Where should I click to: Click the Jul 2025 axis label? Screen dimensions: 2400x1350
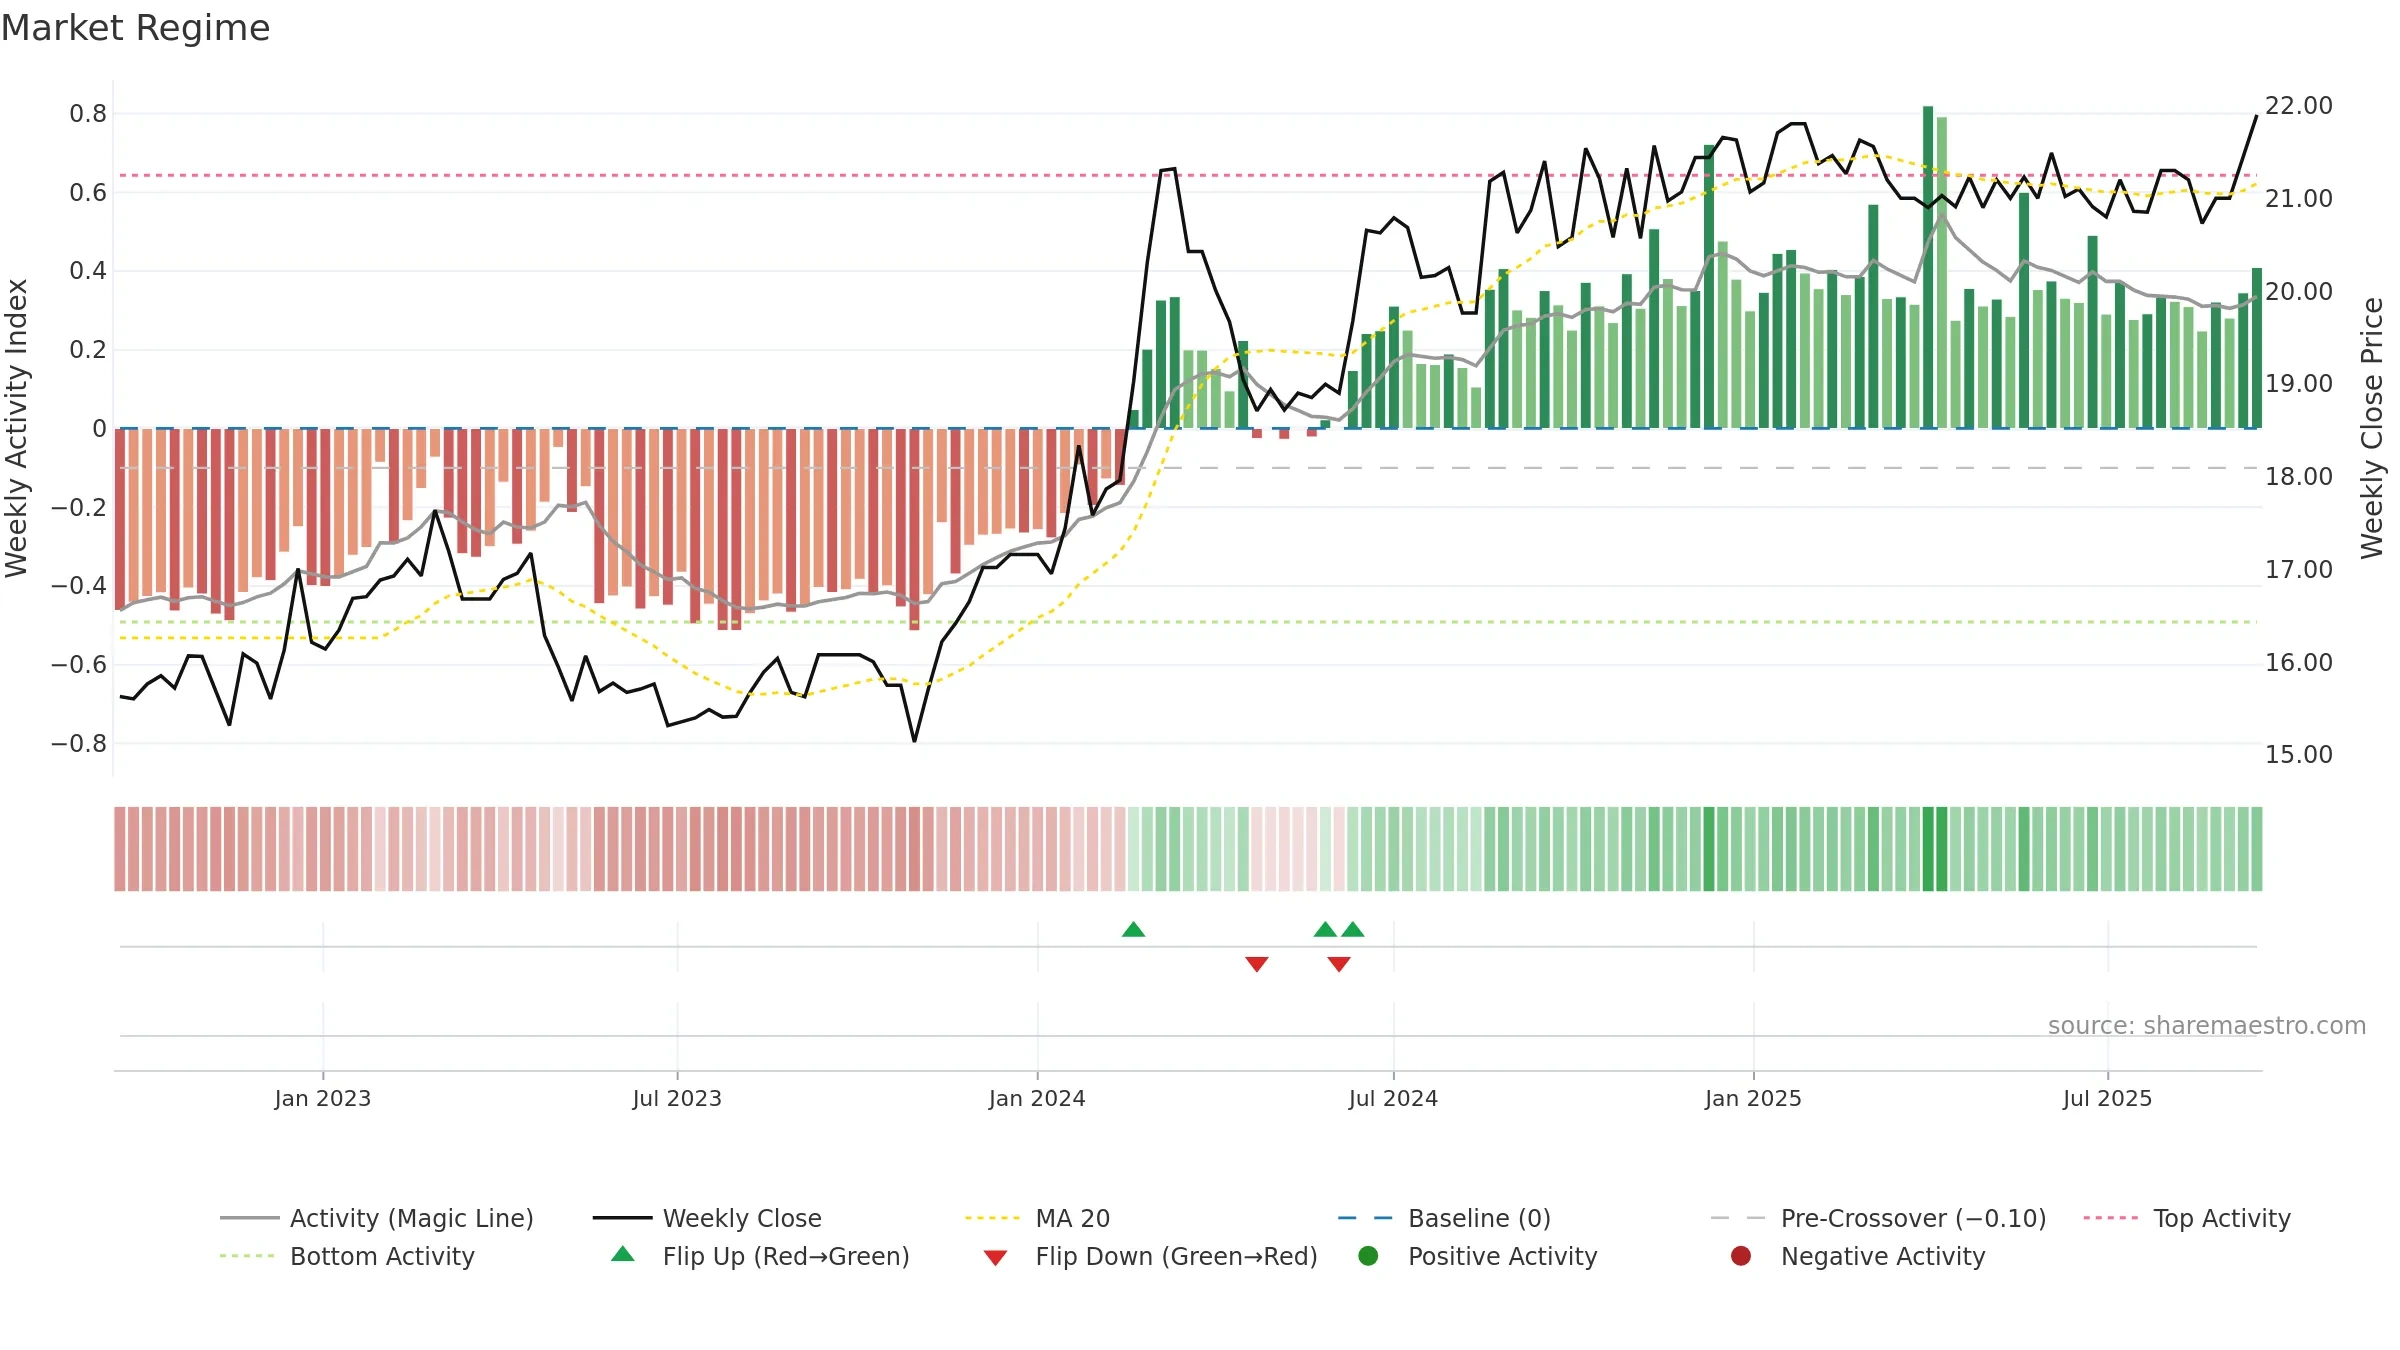tap(2107, 1098)
